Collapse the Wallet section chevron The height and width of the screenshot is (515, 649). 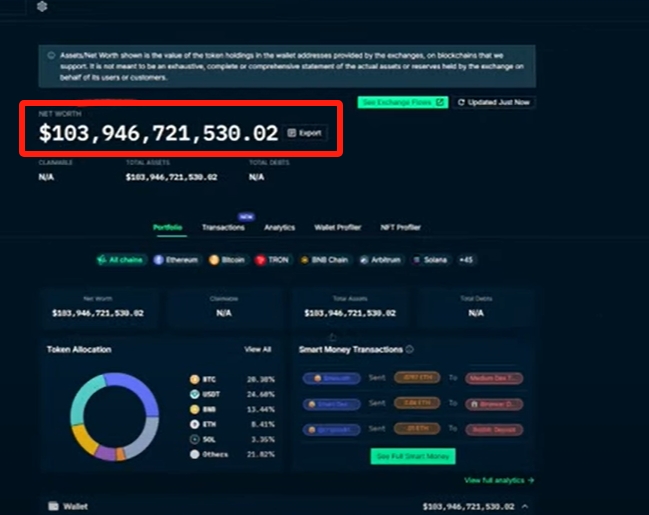(526, 507)
